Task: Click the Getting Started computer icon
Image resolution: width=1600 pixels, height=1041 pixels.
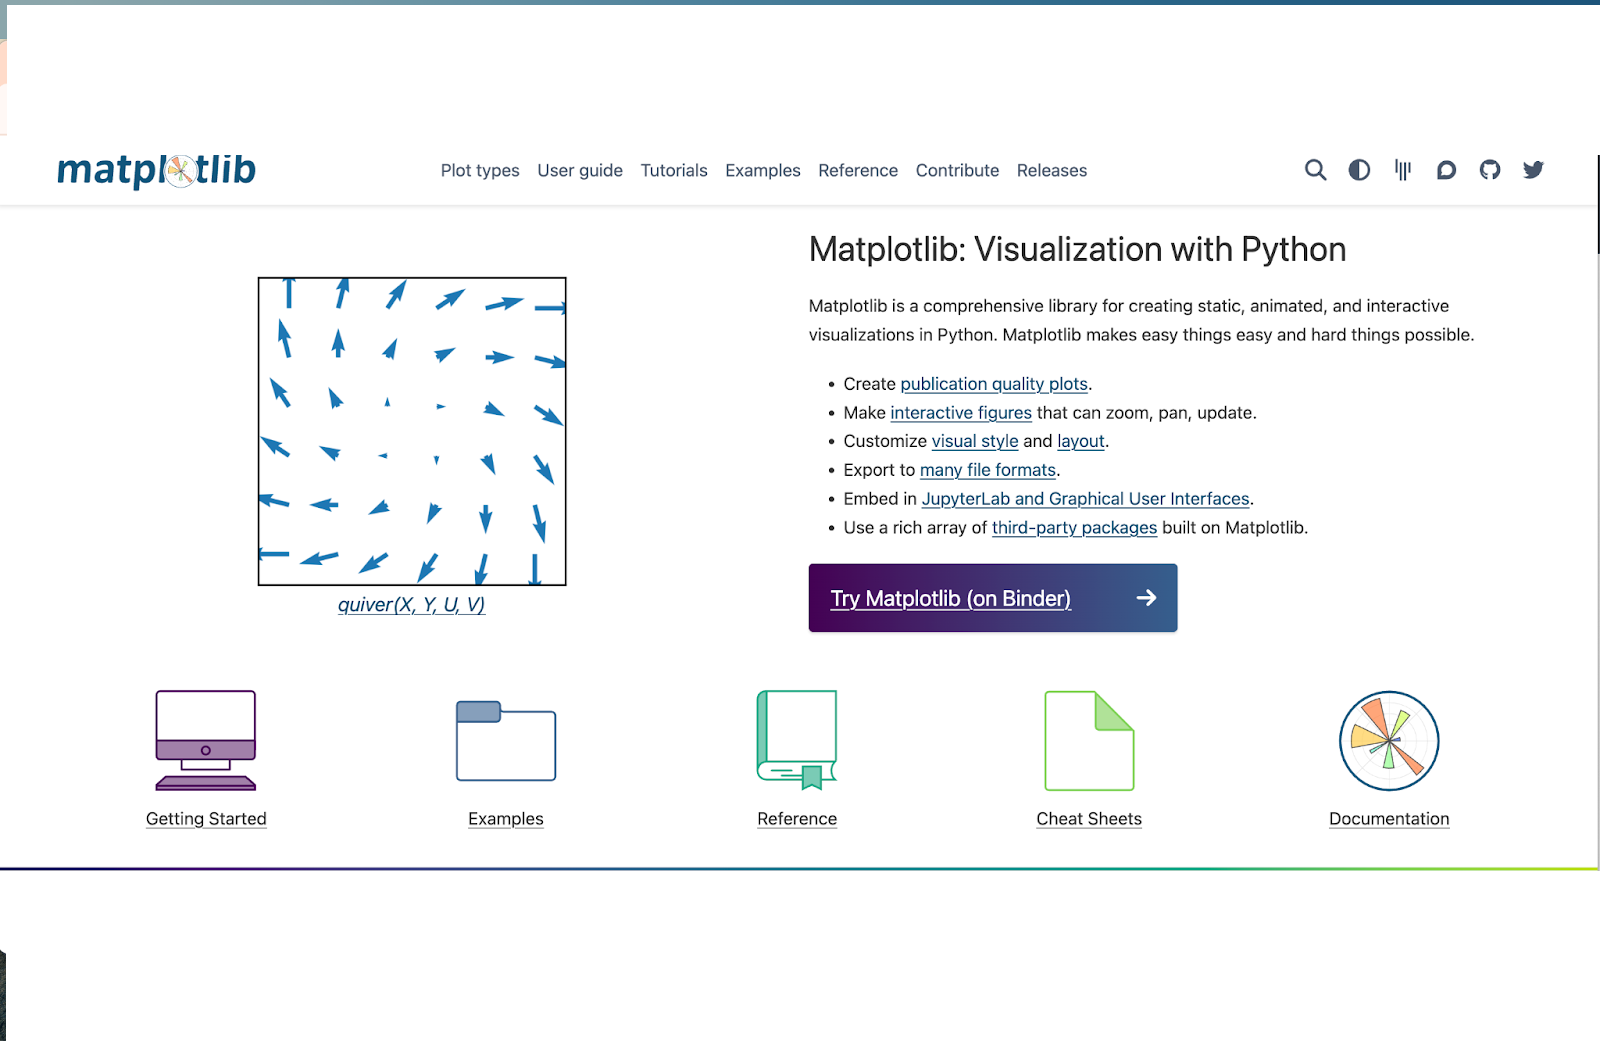Action: (206, 740)
